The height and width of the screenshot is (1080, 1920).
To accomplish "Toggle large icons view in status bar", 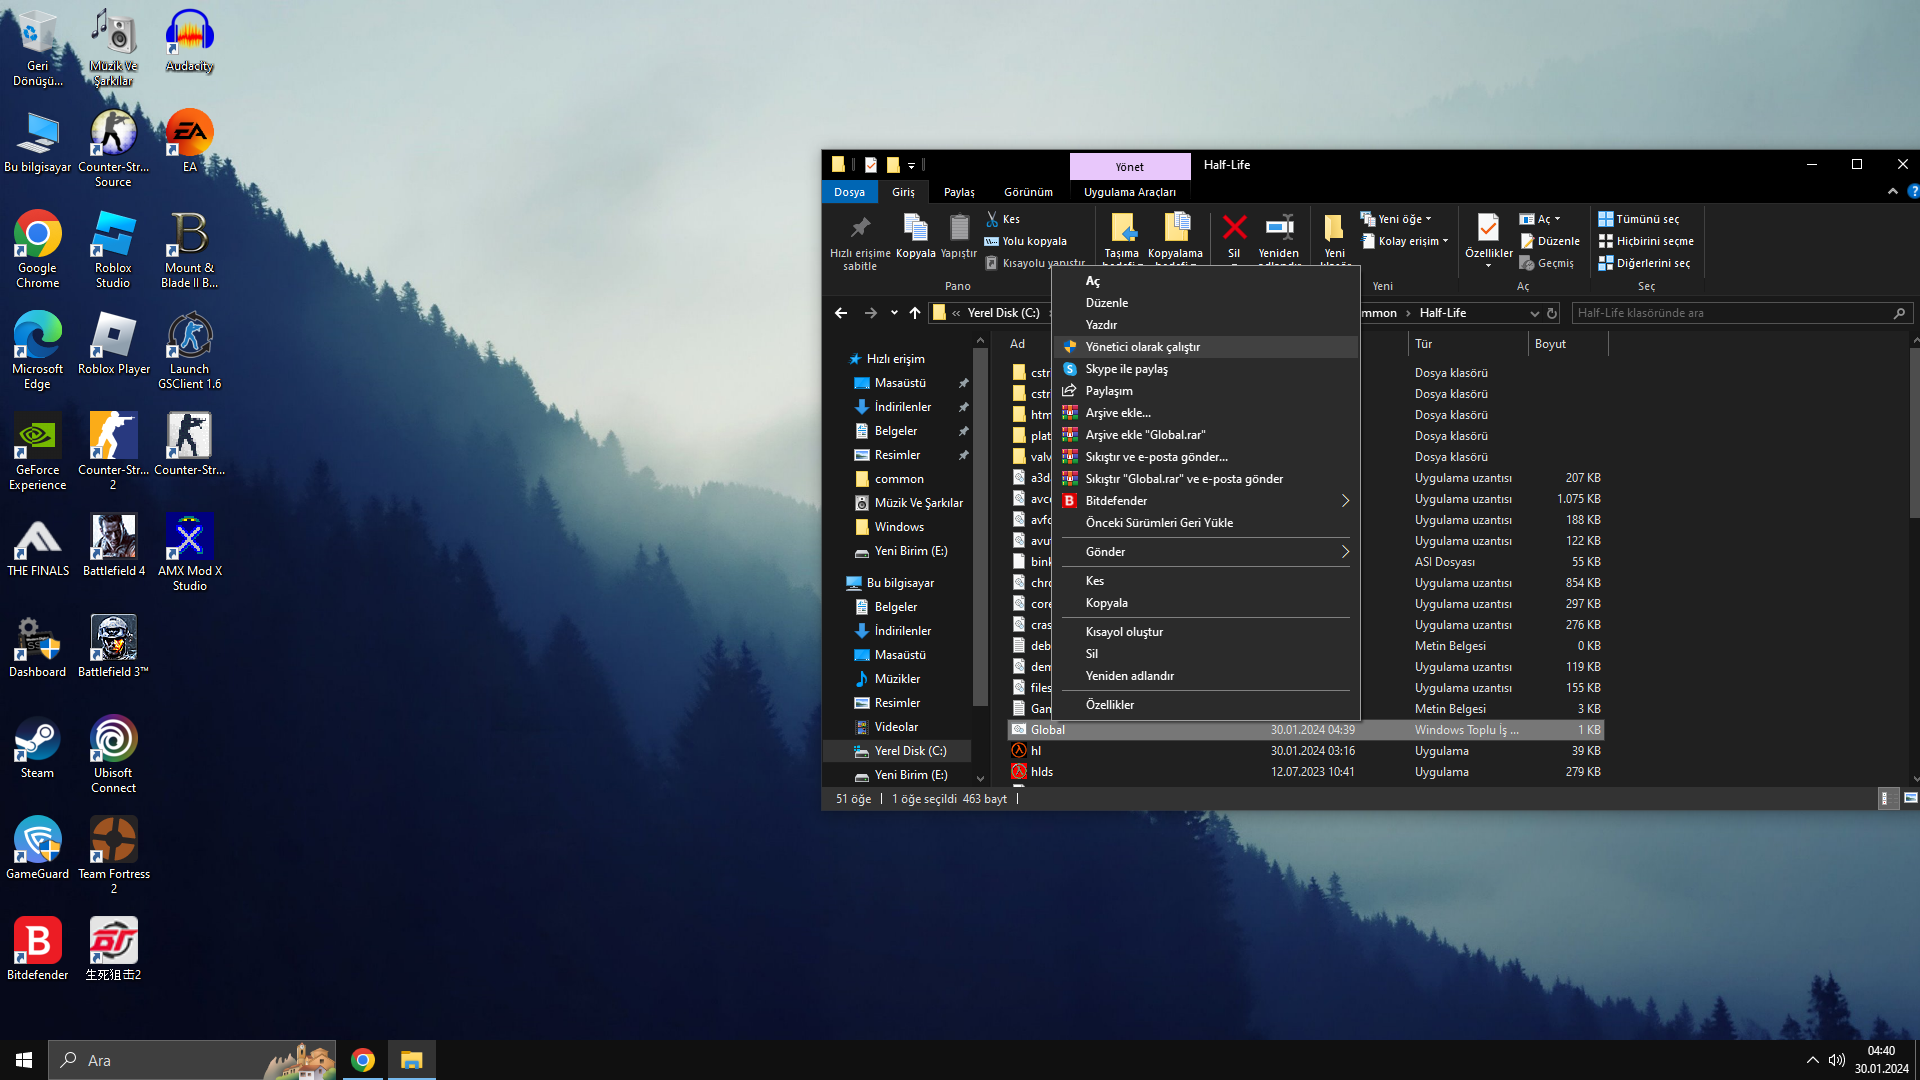I will (1910, 798).
